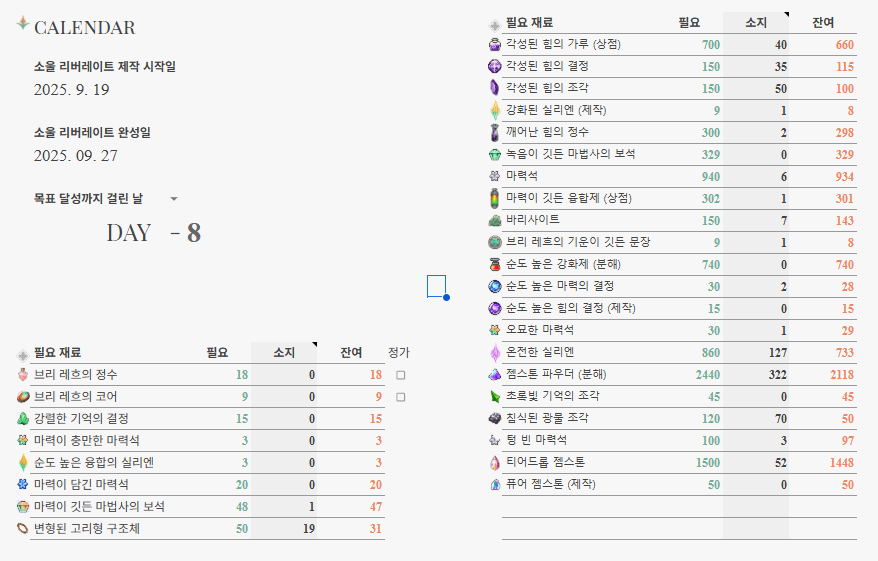This screenshot has width=878, height=561.
Task: Click the 각성된 힘의 가루 (상점) potion icon
Action: tap(494, 44)
